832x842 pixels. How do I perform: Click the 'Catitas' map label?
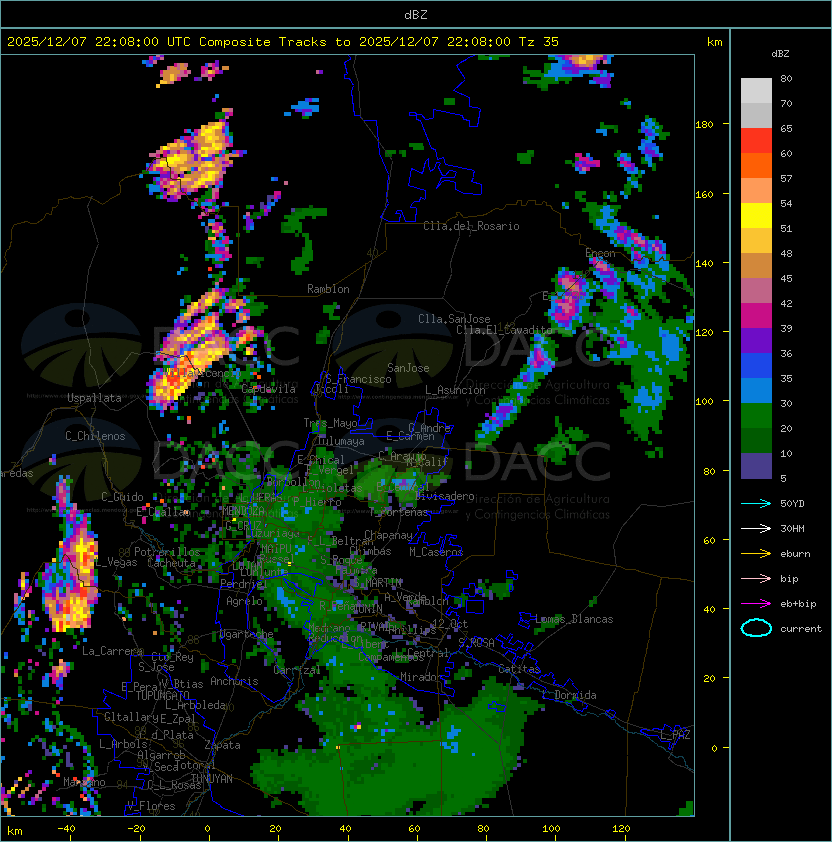point(519,669)
